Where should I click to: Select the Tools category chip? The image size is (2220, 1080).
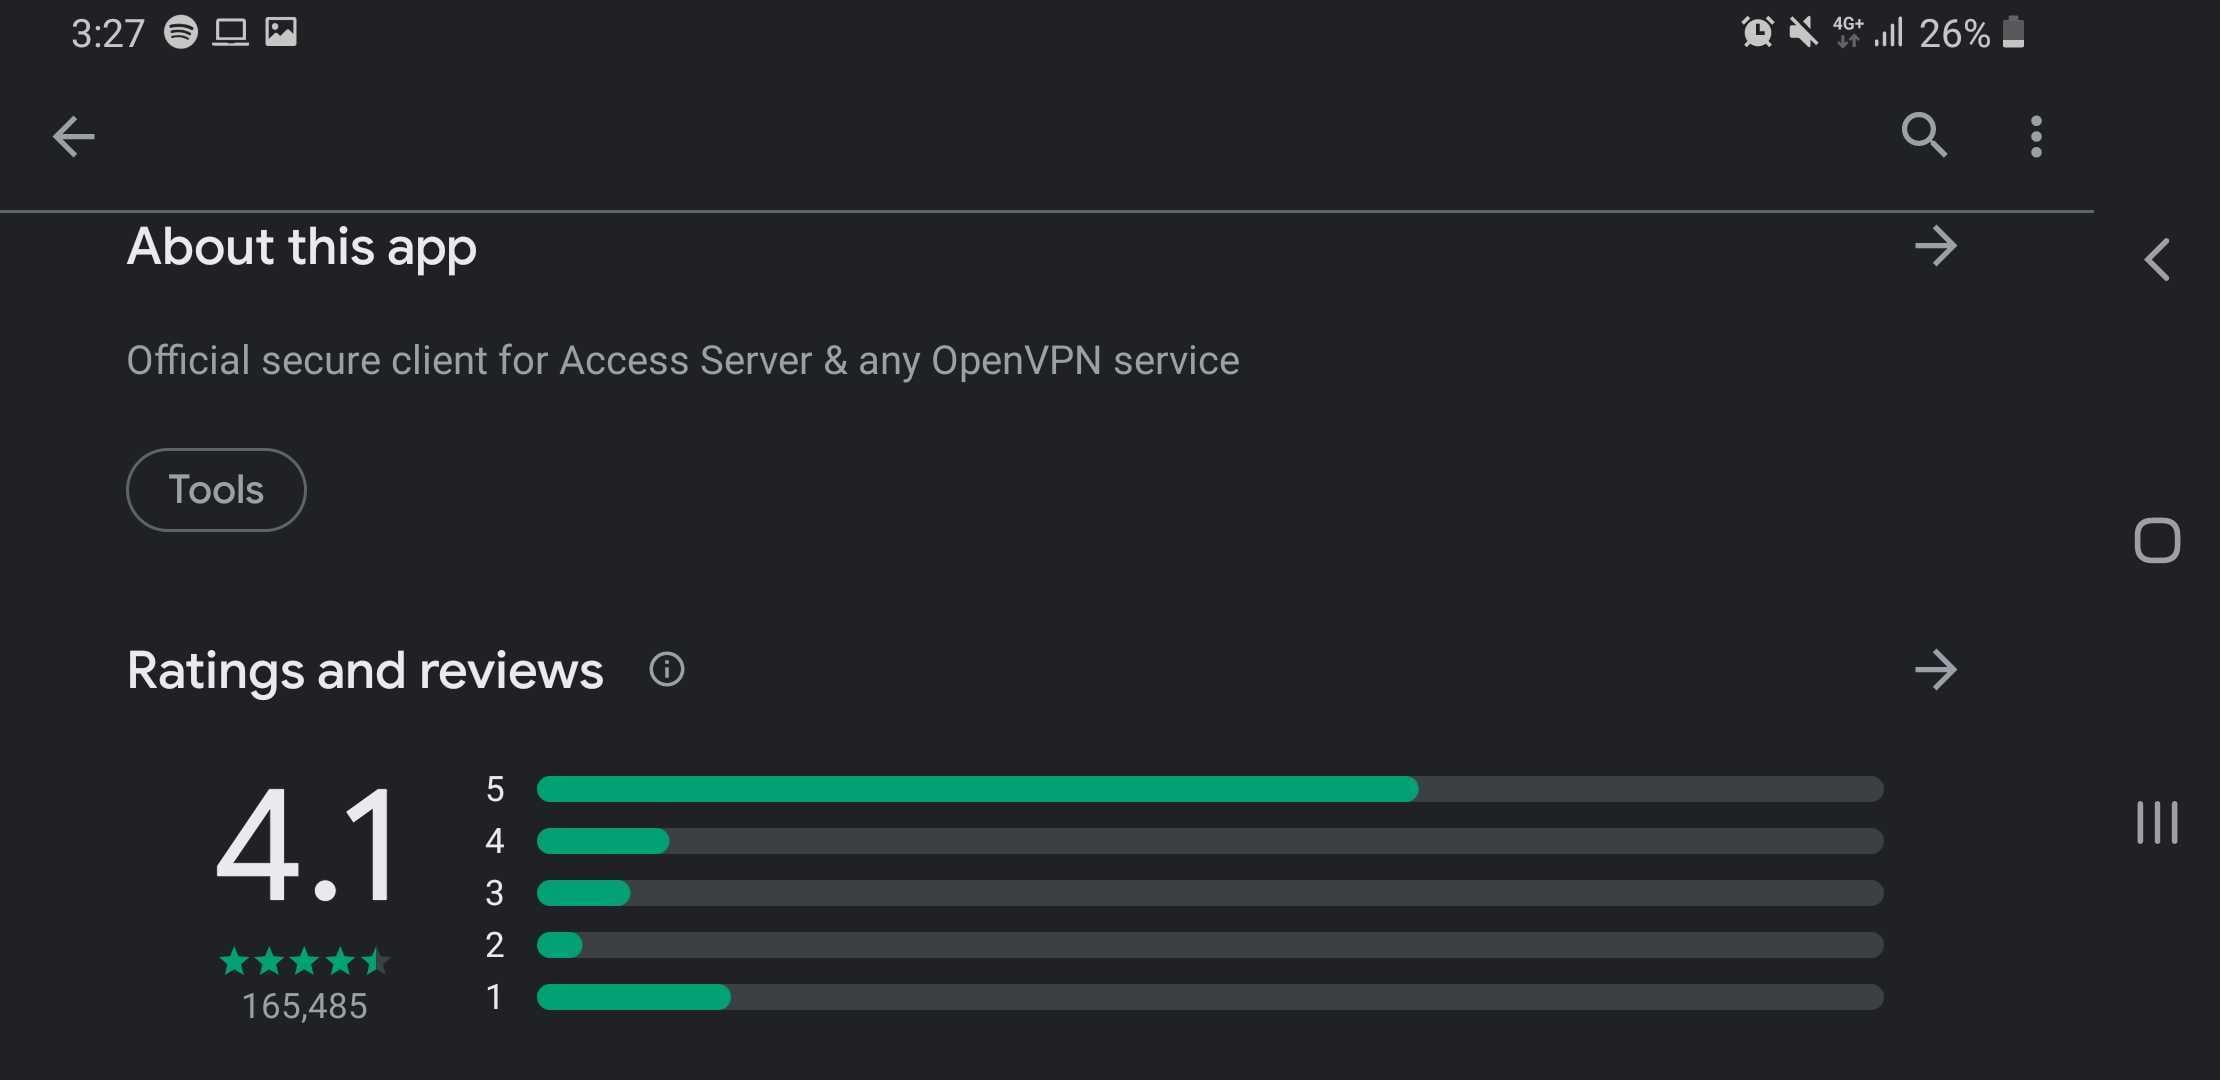(216, 490)
